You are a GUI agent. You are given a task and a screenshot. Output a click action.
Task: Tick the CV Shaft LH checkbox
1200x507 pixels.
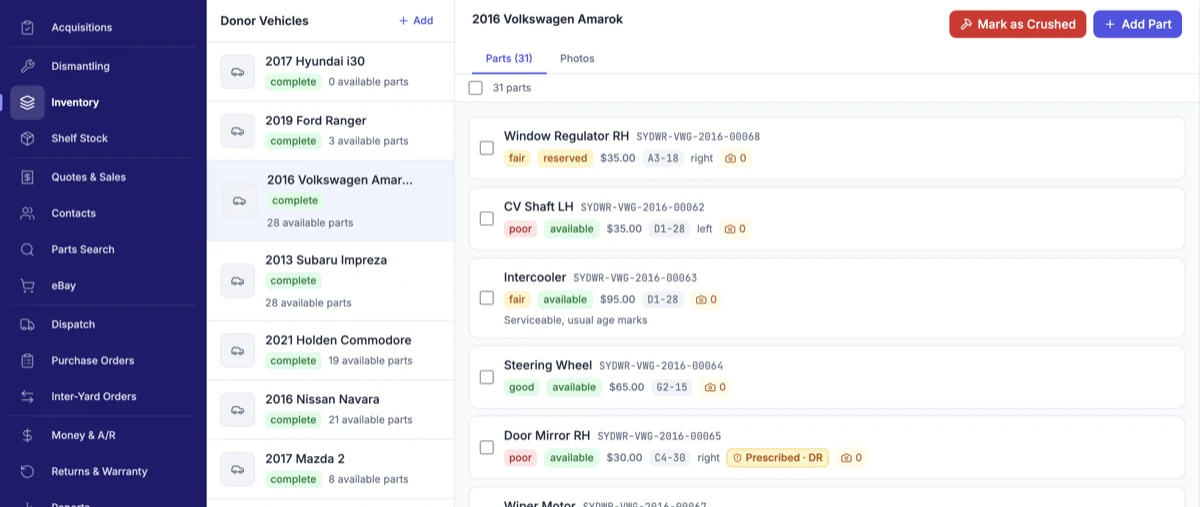487,218
